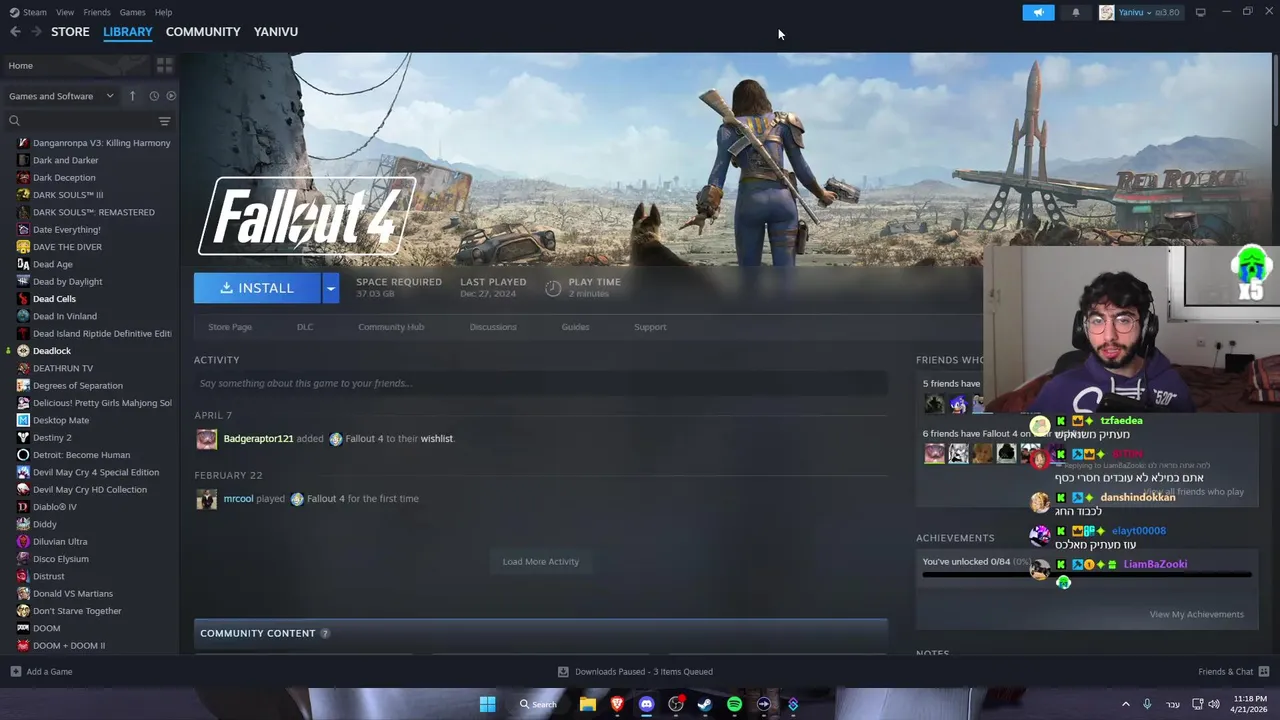Click Add a Game
The image size is (1280, 720).
[x=41, y=672]
